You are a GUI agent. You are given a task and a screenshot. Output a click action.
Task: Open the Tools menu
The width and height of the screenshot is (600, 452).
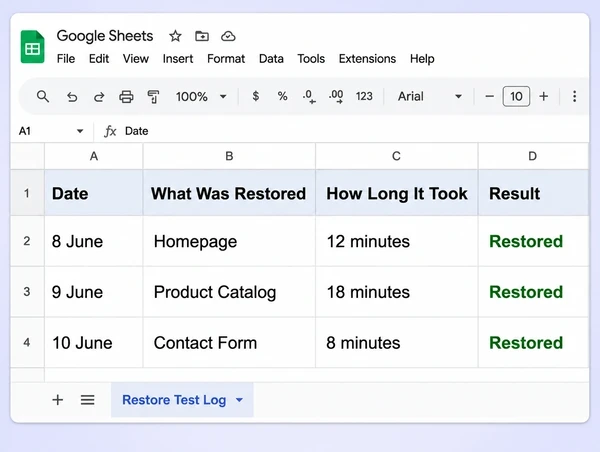click(x=311, y=59)
